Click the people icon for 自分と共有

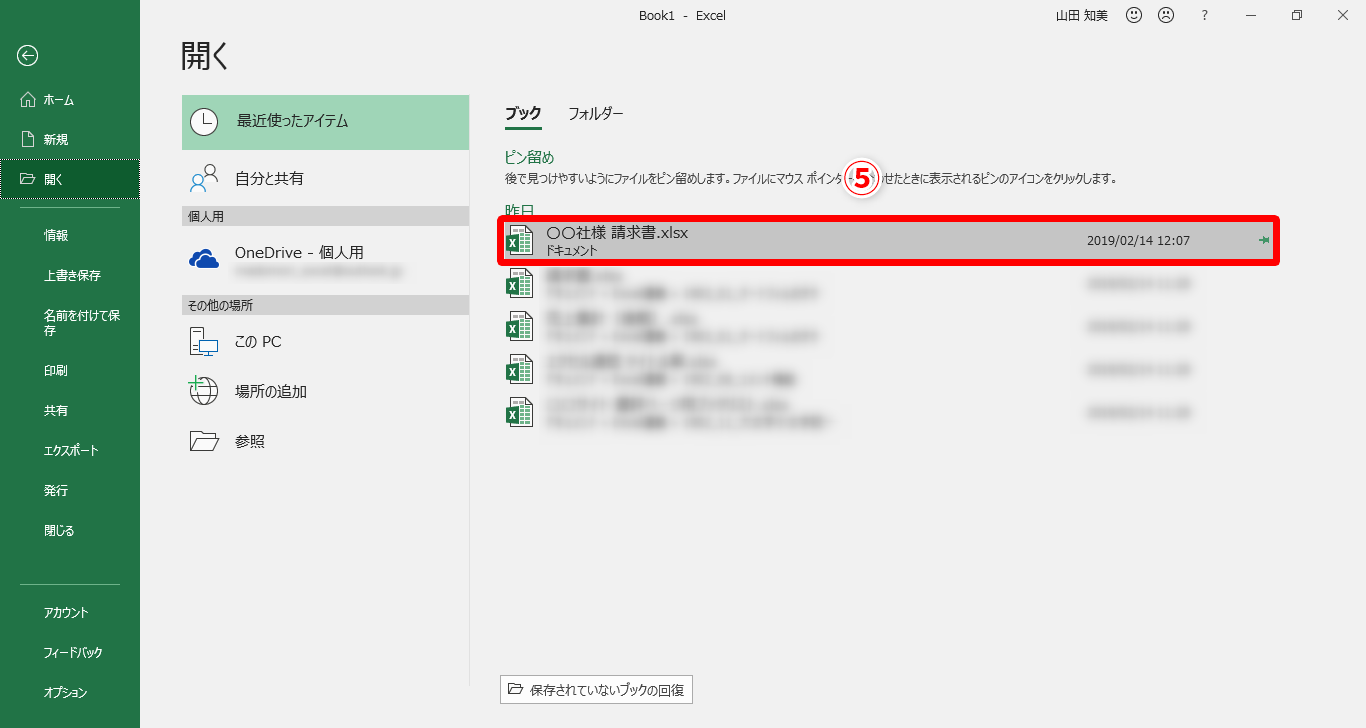pos(204,178)
